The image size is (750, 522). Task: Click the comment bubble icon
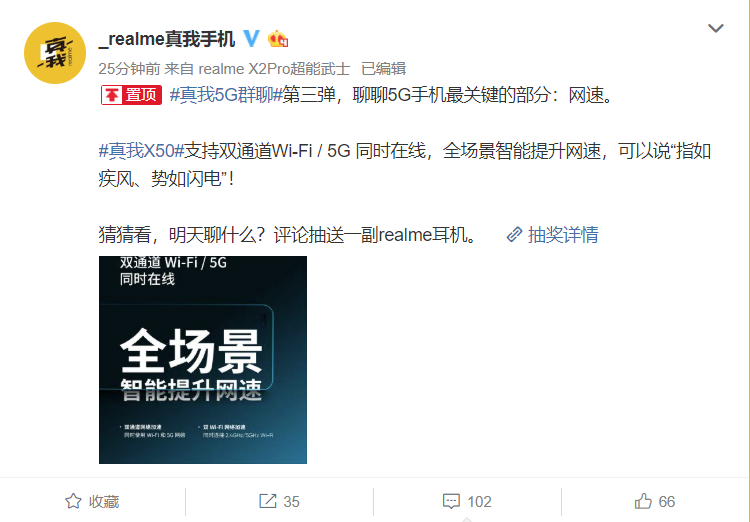[x=451, y=501]
